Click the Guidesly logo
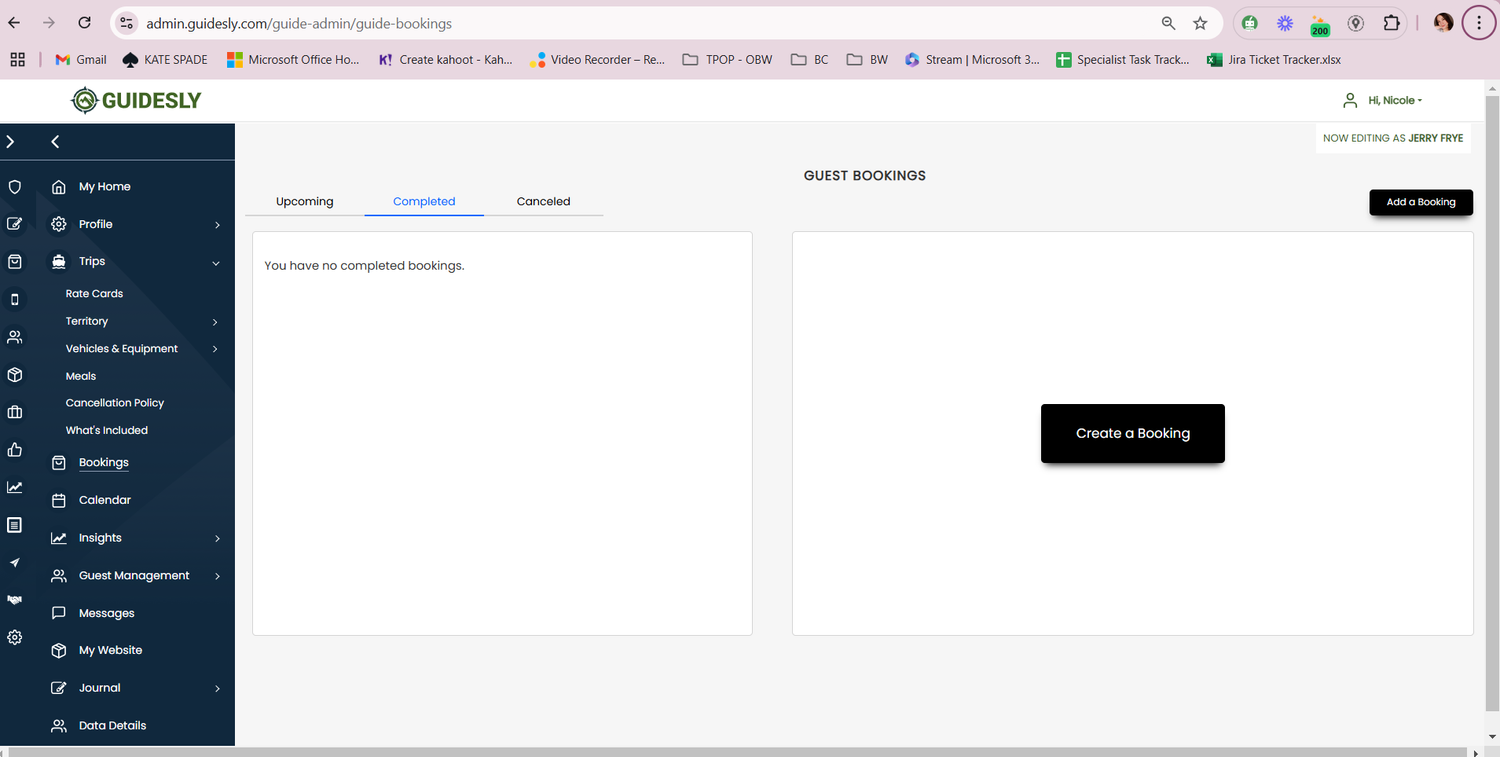Screen dimensions: 1500x757 coord(136,100)
